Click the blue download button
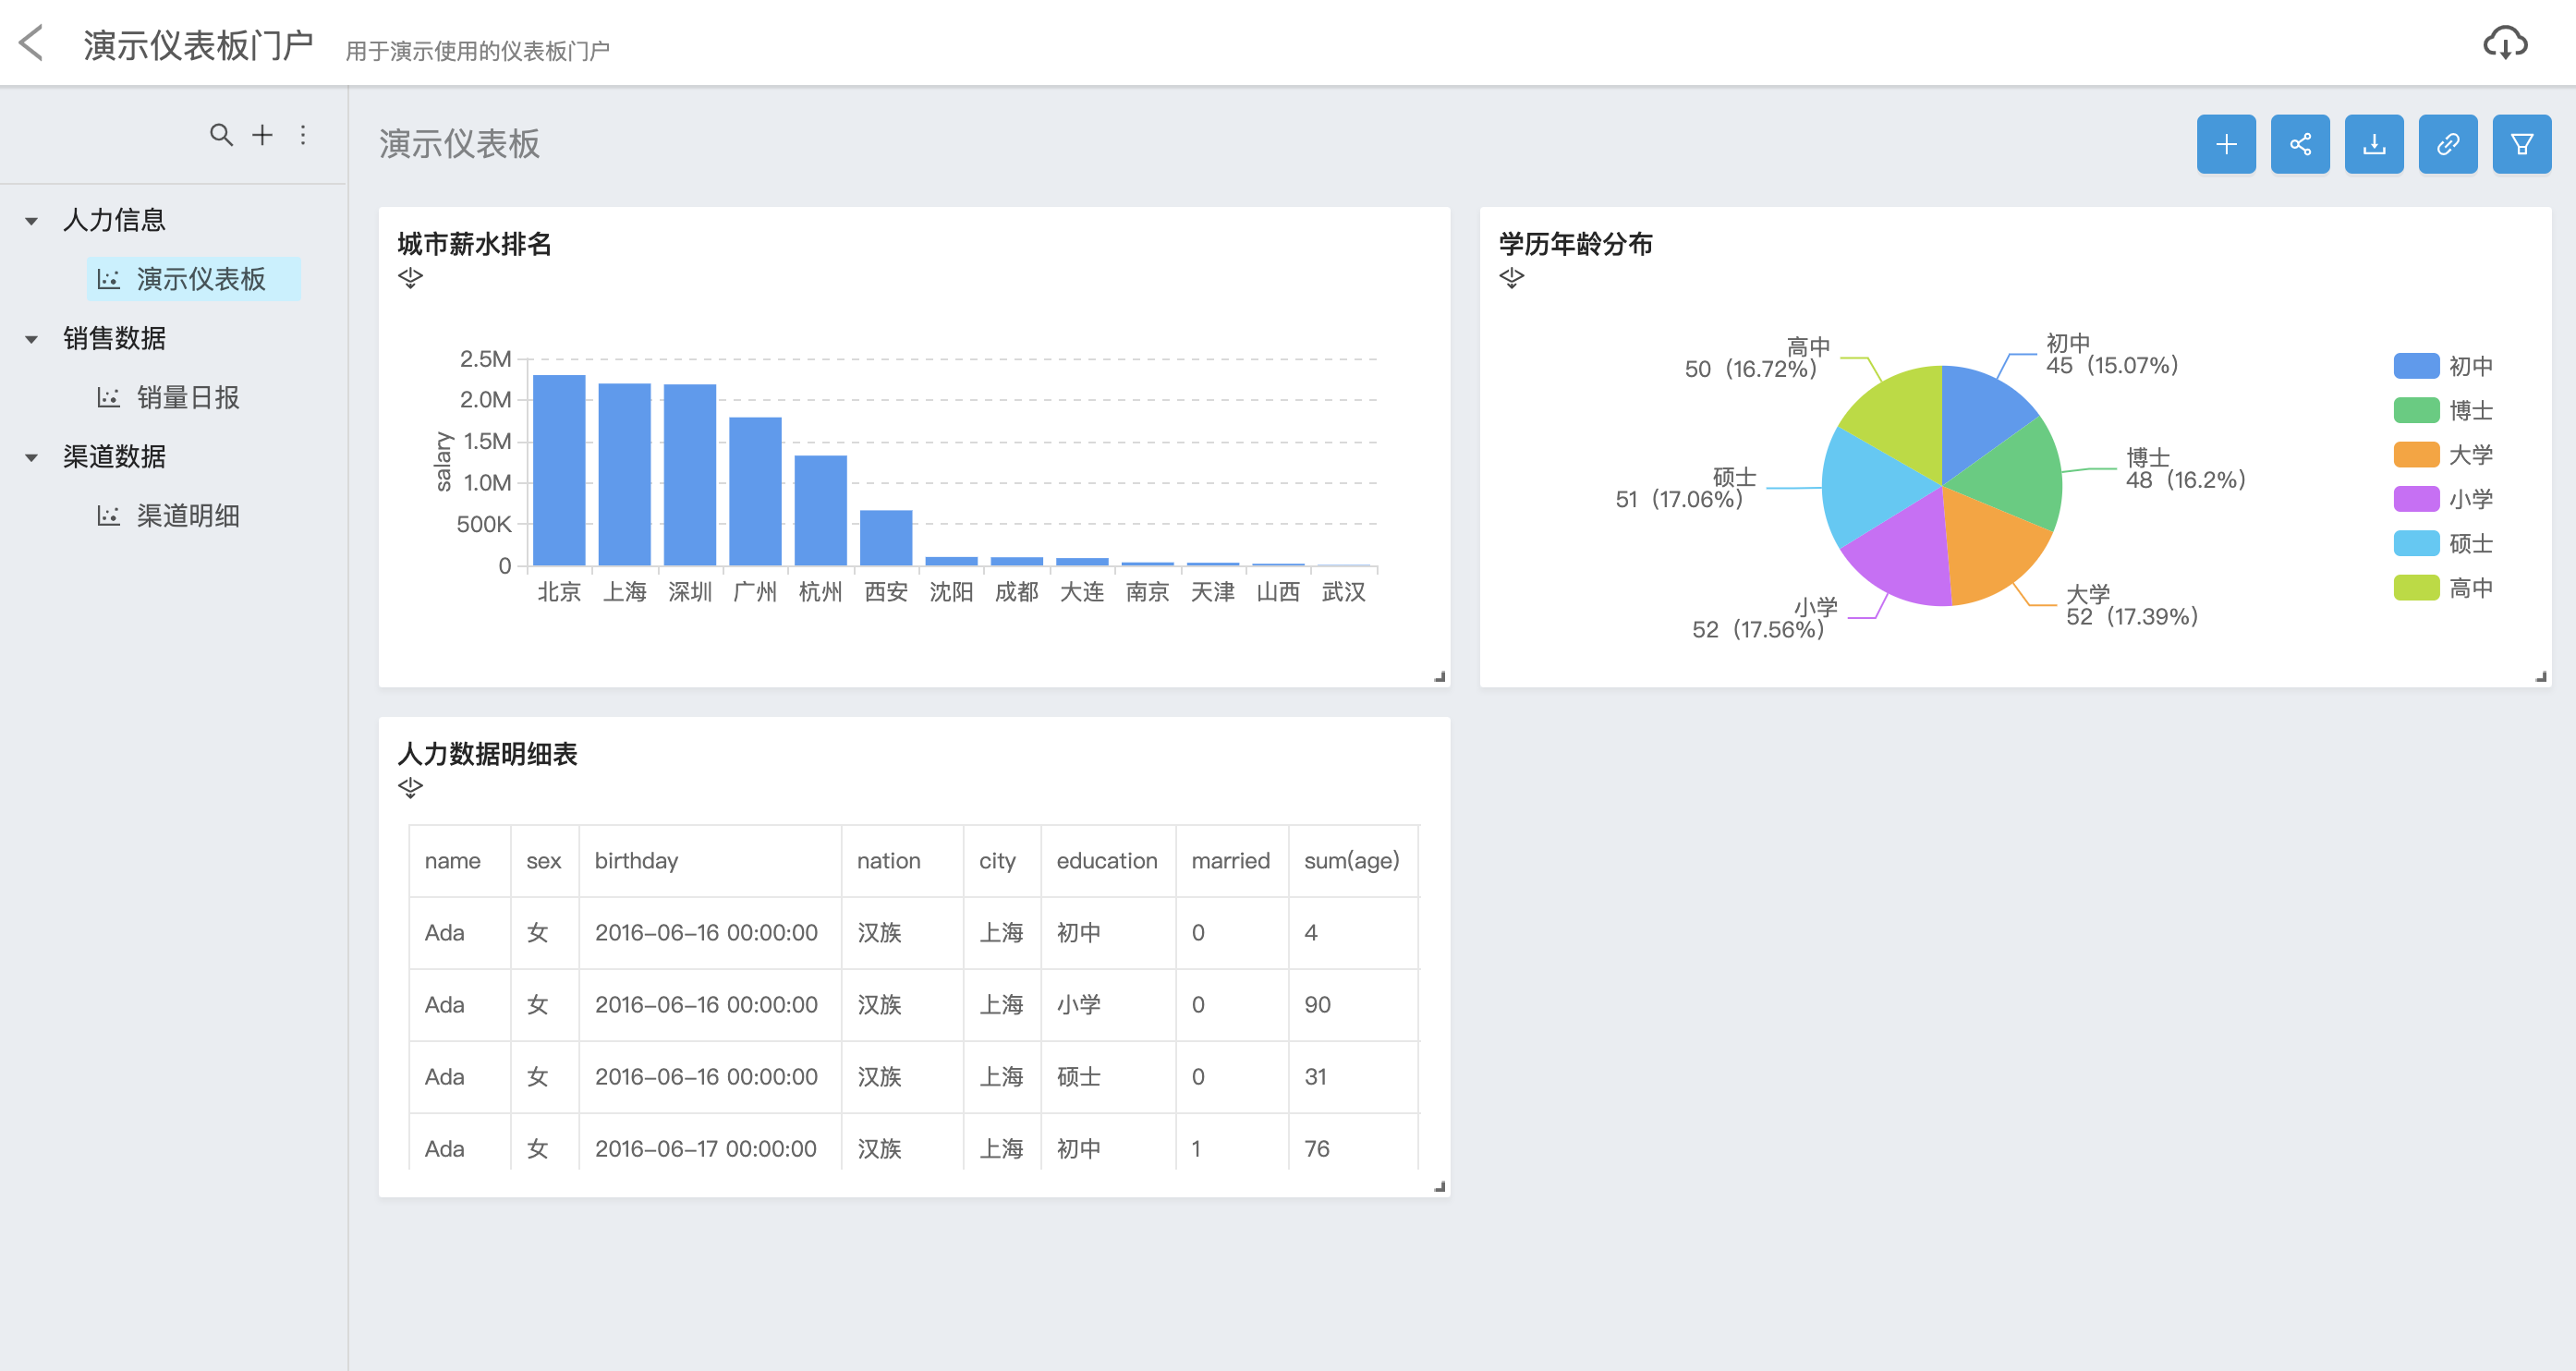2576x1371 pixels. [x=2373, y=145]
